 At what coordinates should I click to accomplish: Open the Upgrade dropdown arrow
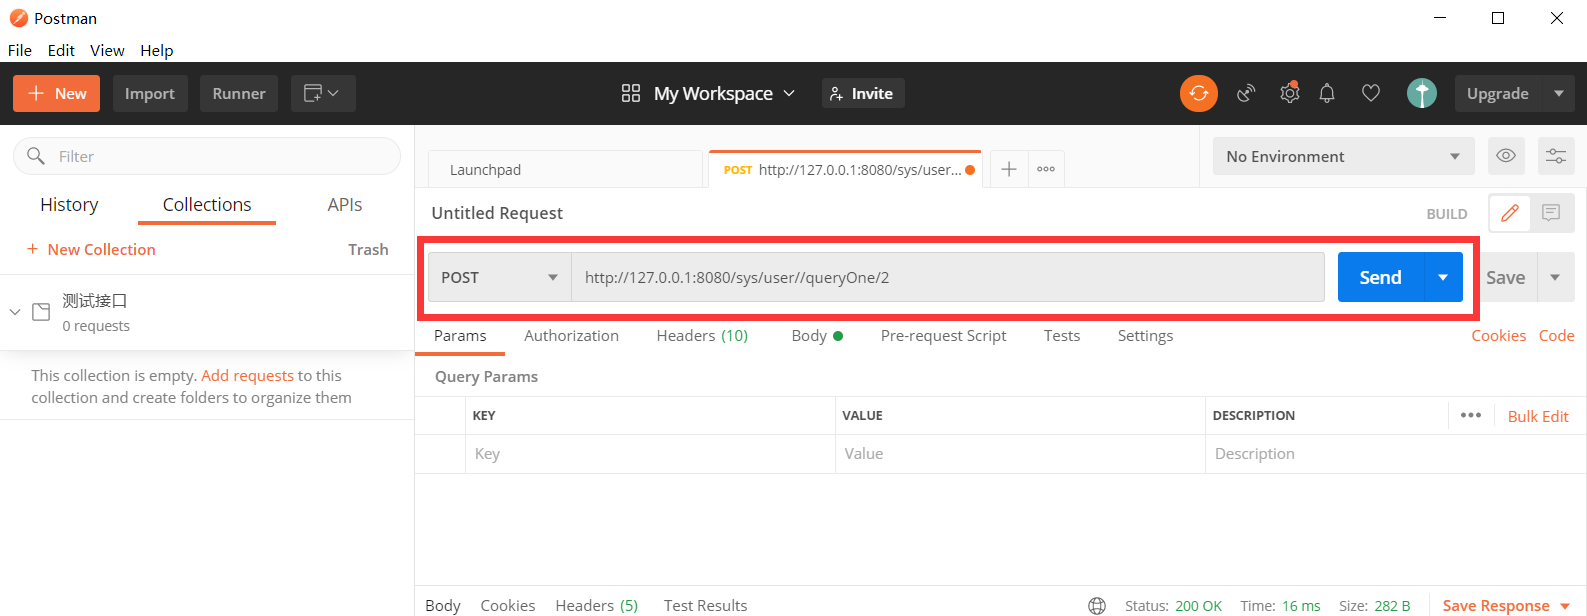(x=1559, y=93)
